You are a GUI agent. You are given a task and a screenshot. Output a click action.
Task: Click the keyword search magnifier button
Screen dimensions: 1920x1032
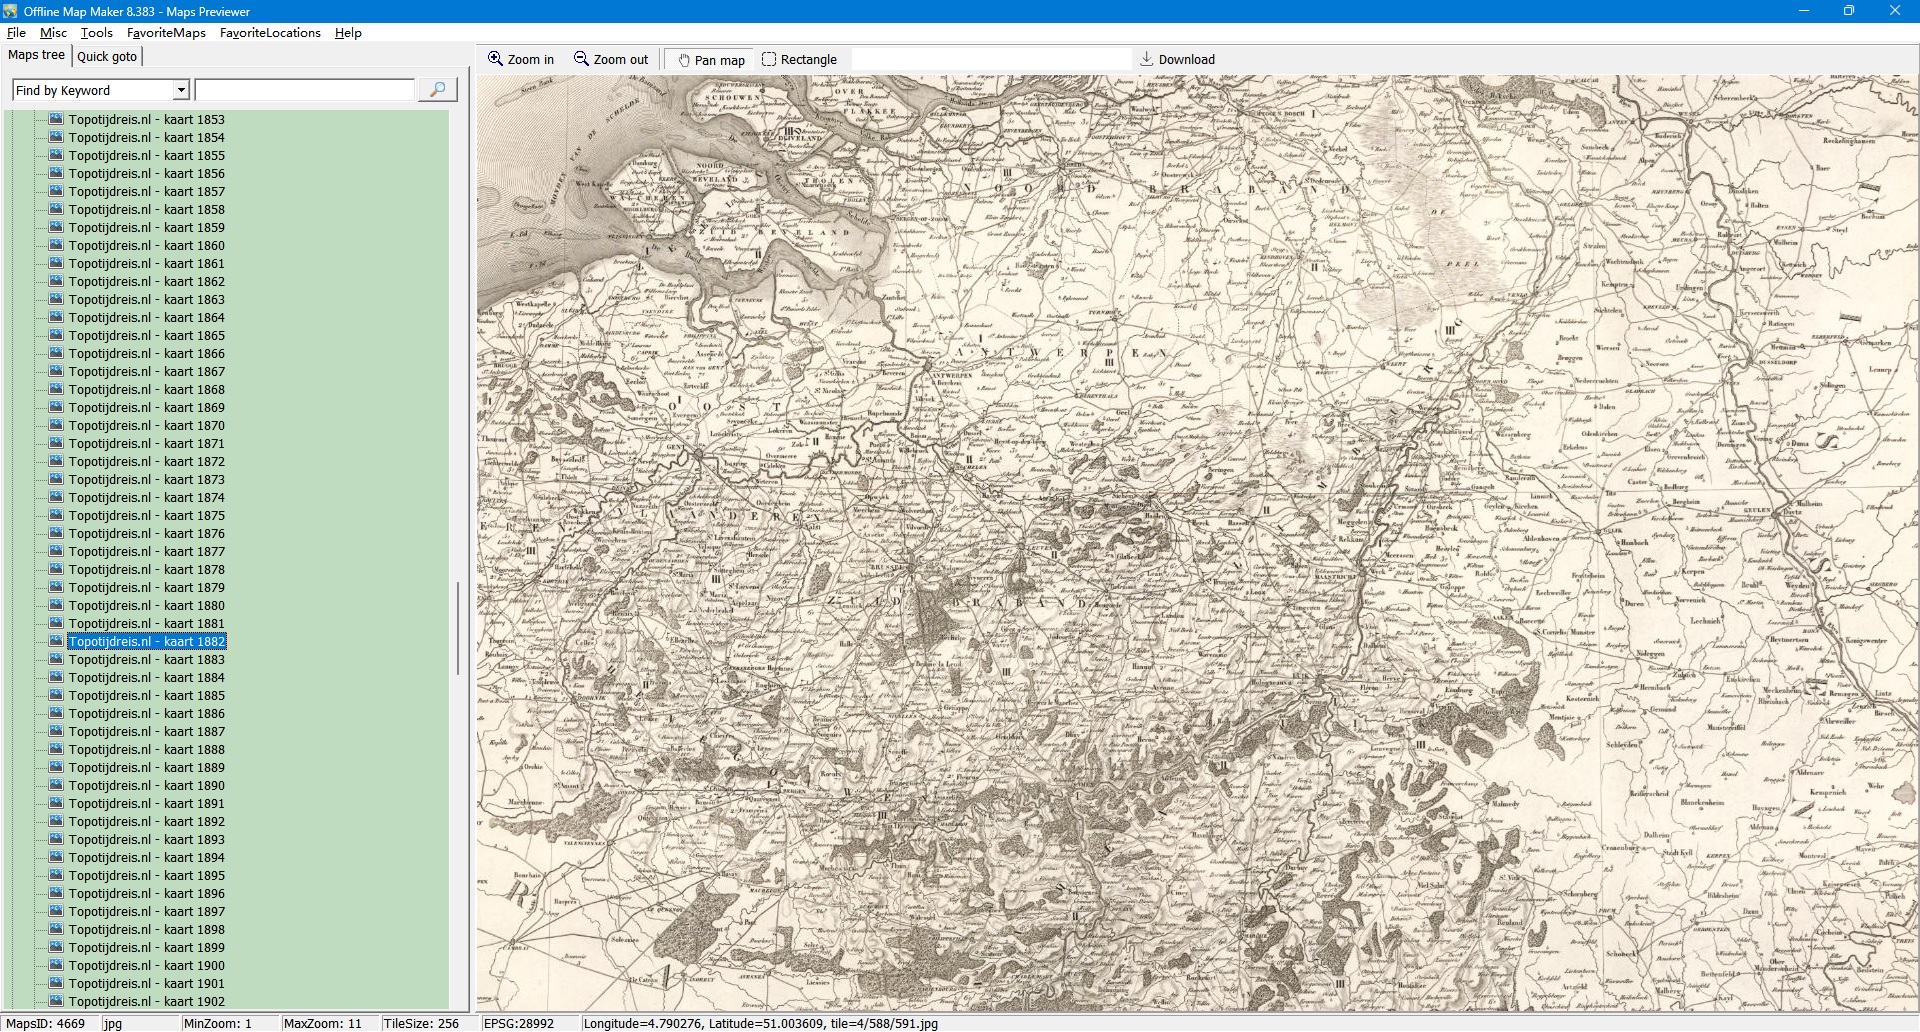point(437,90)
